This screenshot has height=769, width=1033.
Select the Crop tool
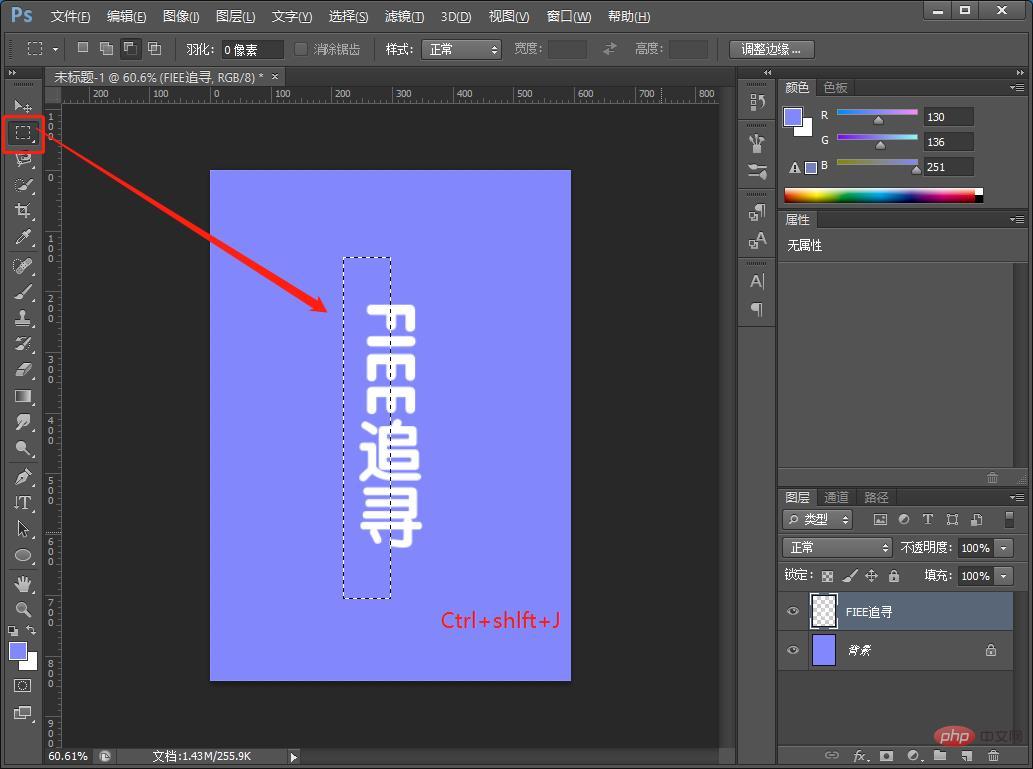click(x=23, y=211)
